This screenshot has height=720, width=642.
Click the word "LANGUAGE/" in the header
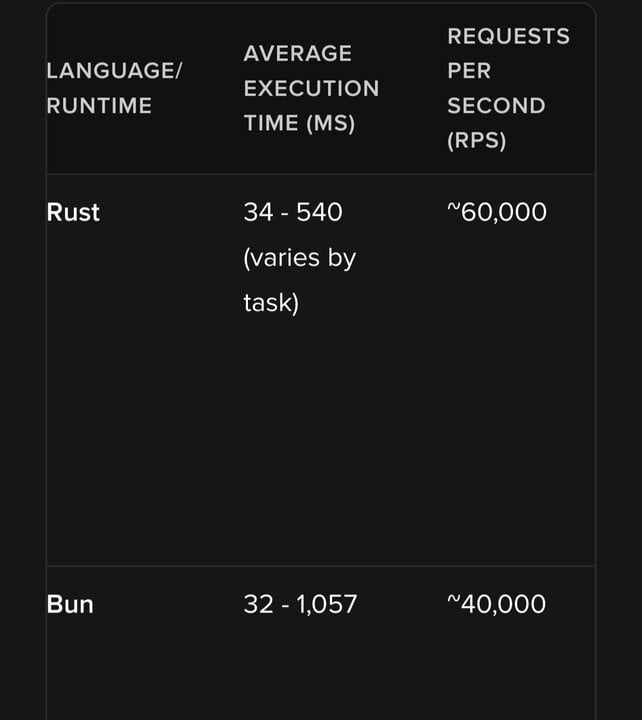pos(114,71)
